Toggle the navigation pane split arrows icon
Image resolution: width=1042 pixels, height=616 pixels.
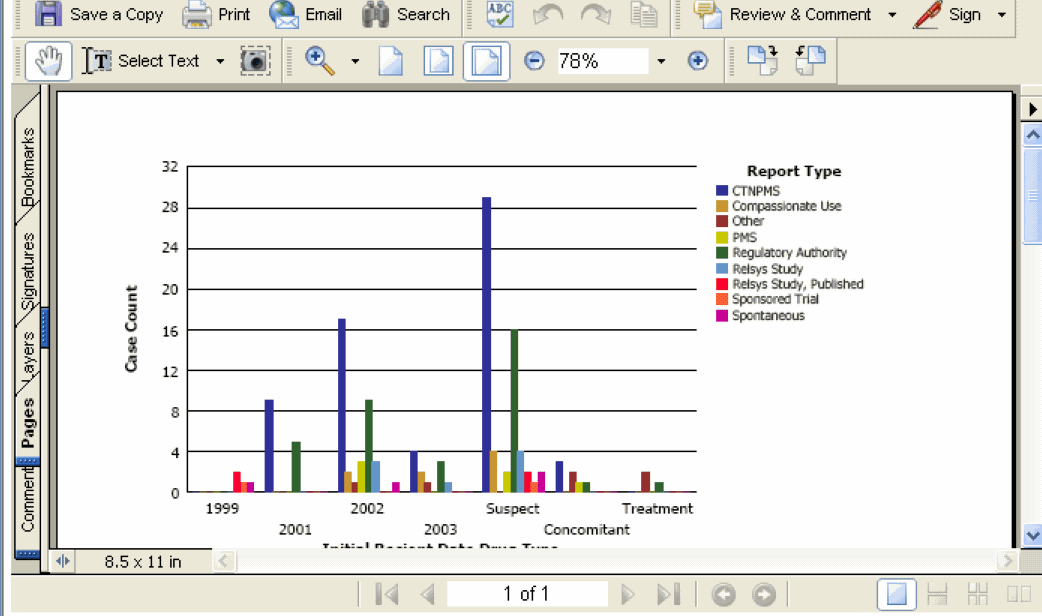tap(63, 562)
